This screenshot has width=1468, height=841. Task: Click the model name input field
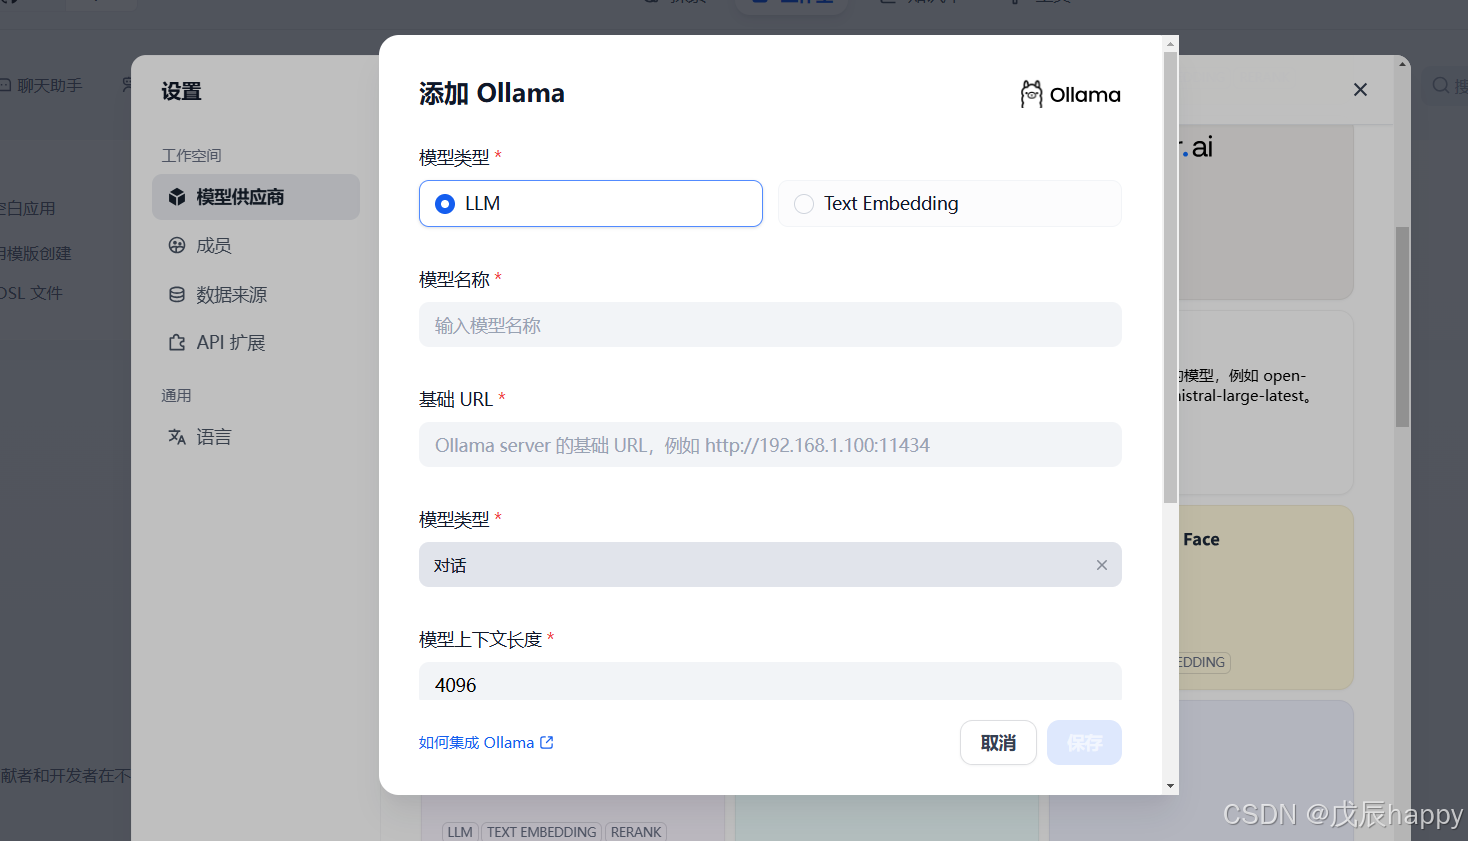tap(770, 325)
